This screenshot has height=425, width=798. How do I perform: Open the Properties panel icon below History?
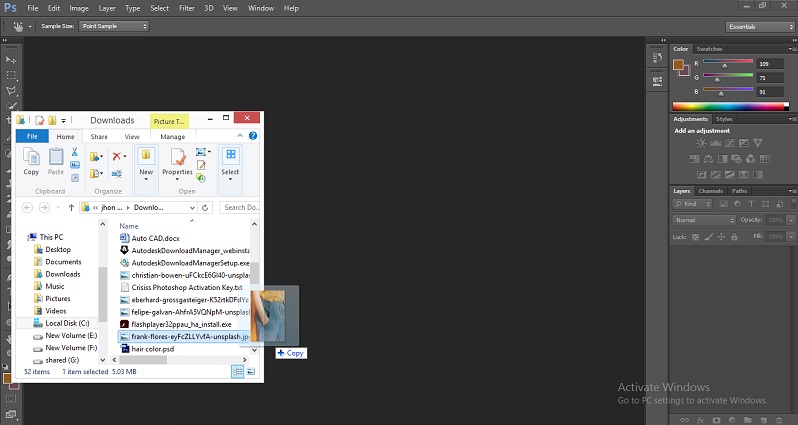click(x=657, y=80)
